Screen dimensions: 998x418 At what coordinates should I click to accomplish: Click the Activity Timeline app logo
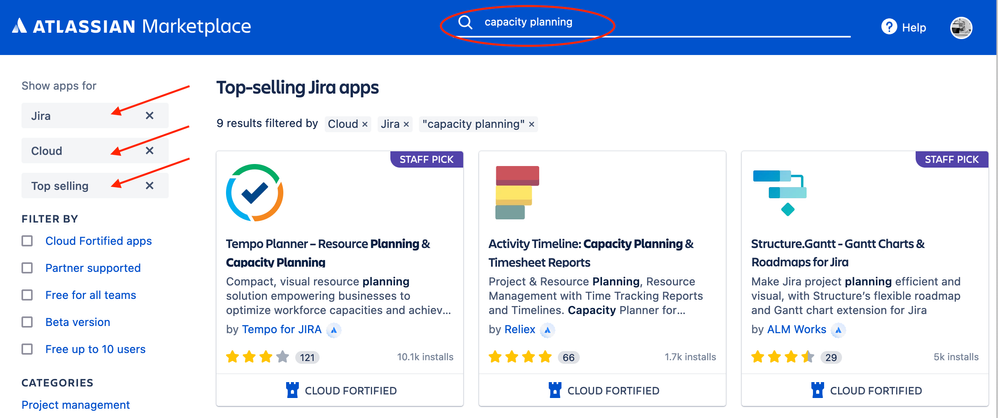point(517,193)
